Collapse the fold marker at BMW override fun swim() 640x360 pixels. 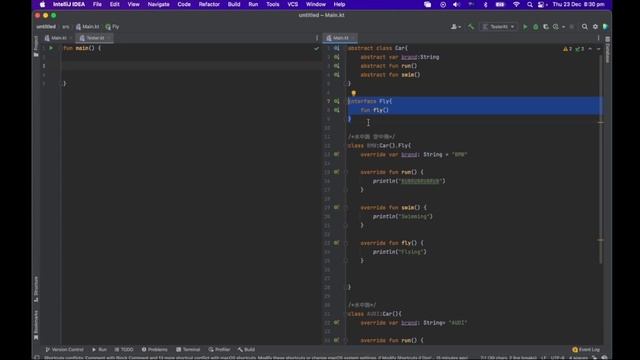(346, 207)
